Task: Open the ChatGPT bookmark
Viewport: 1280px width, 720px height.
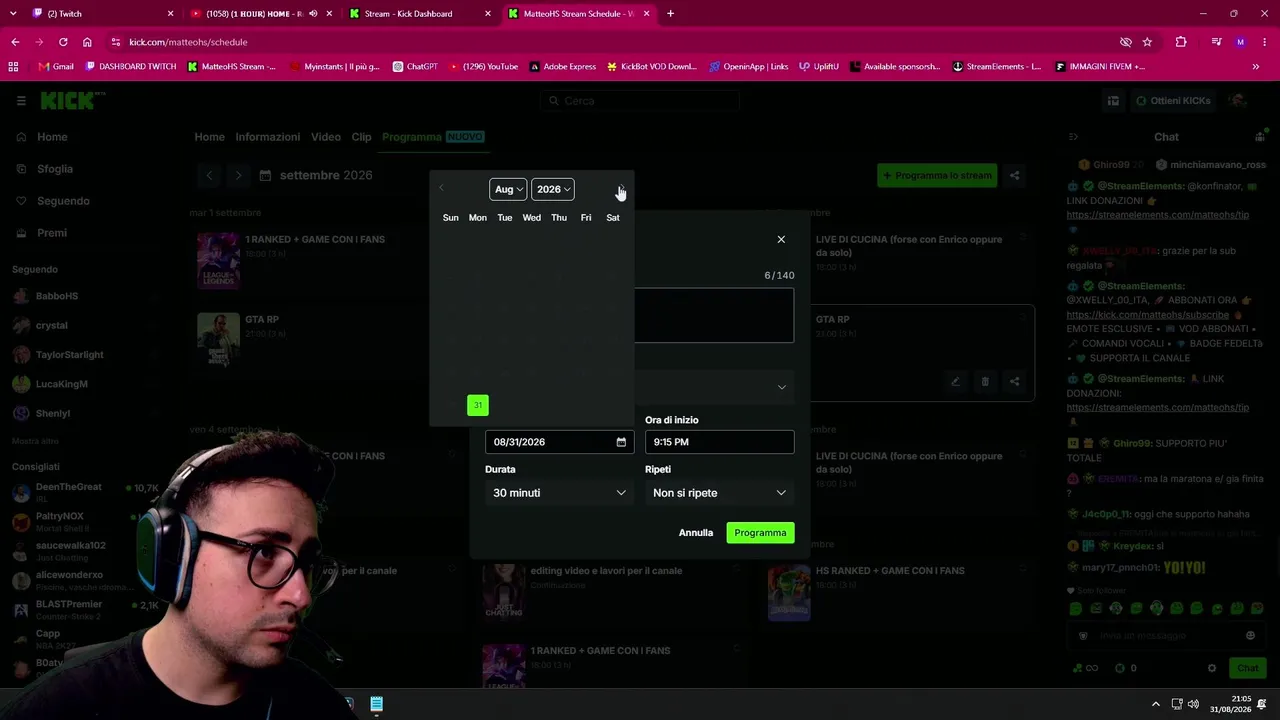Action: tap(415, 67)
